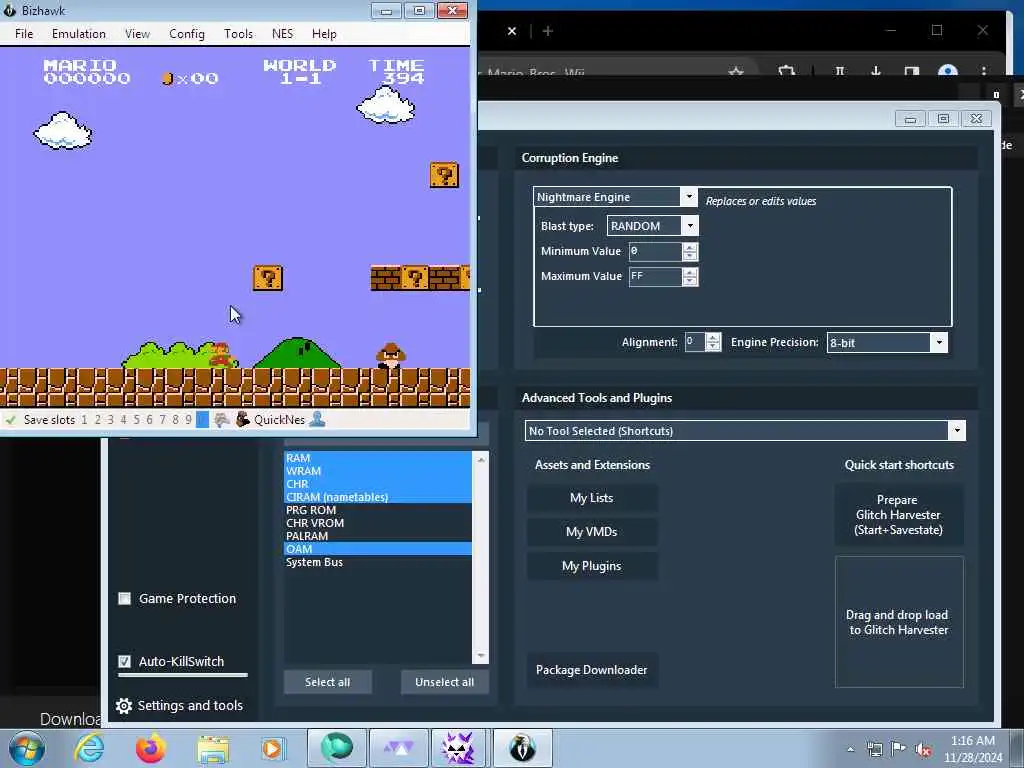Select save slot 5
The height and width of the screenshot is (768, 1024).
(136, 420)
